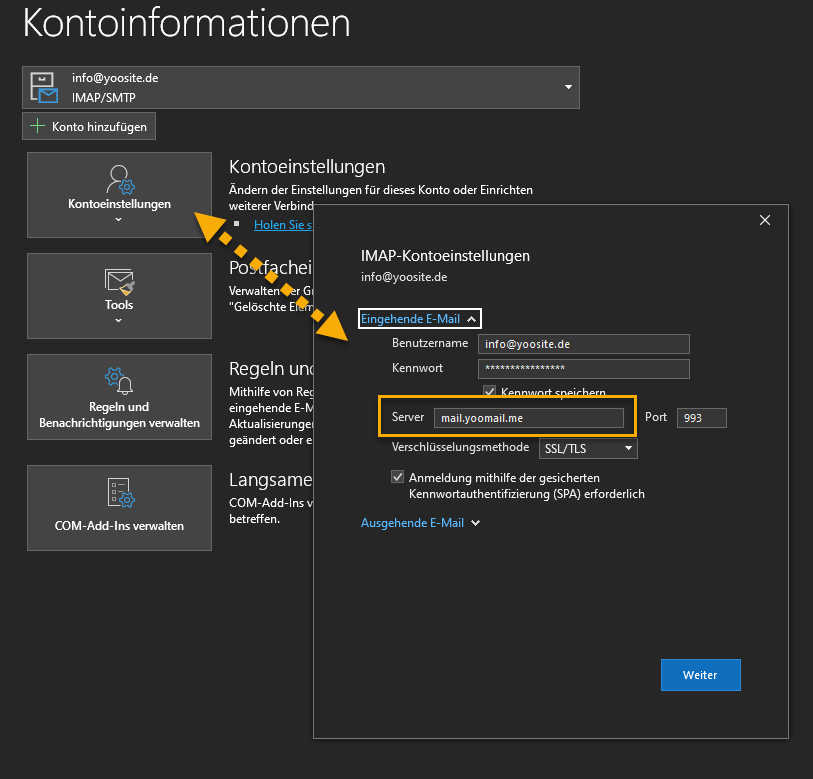Close the IMAP-Kontoeinstellungen dialog with X
813x779 pixels.
[x=765, y=220]
